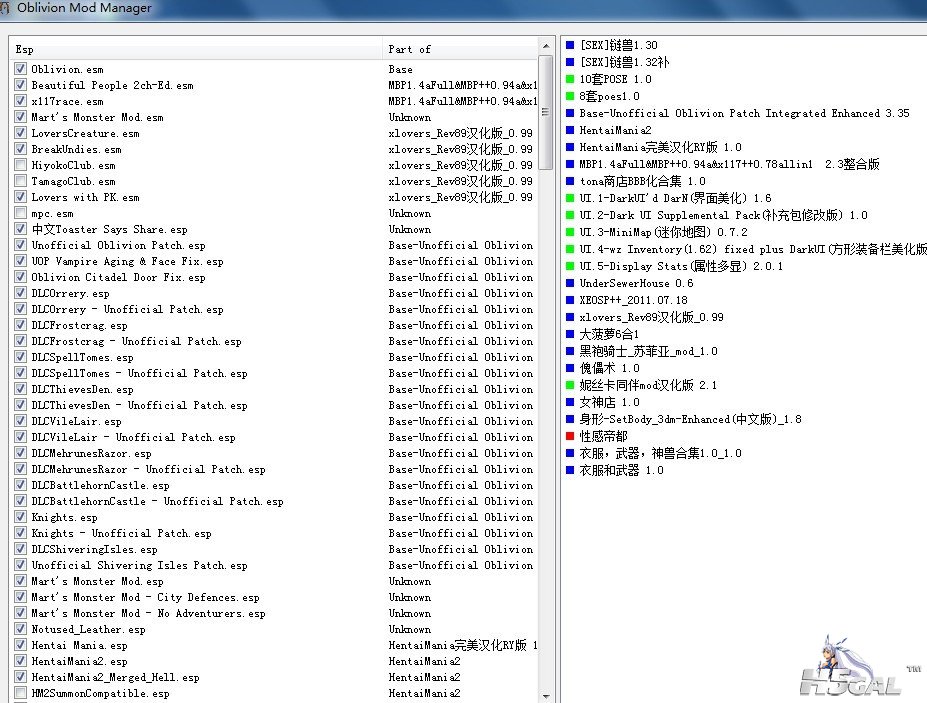Select MBP1.4aFull 2.3整合版 mod entry
Viewport: 927px width, 703px height.
click(729, 164)
